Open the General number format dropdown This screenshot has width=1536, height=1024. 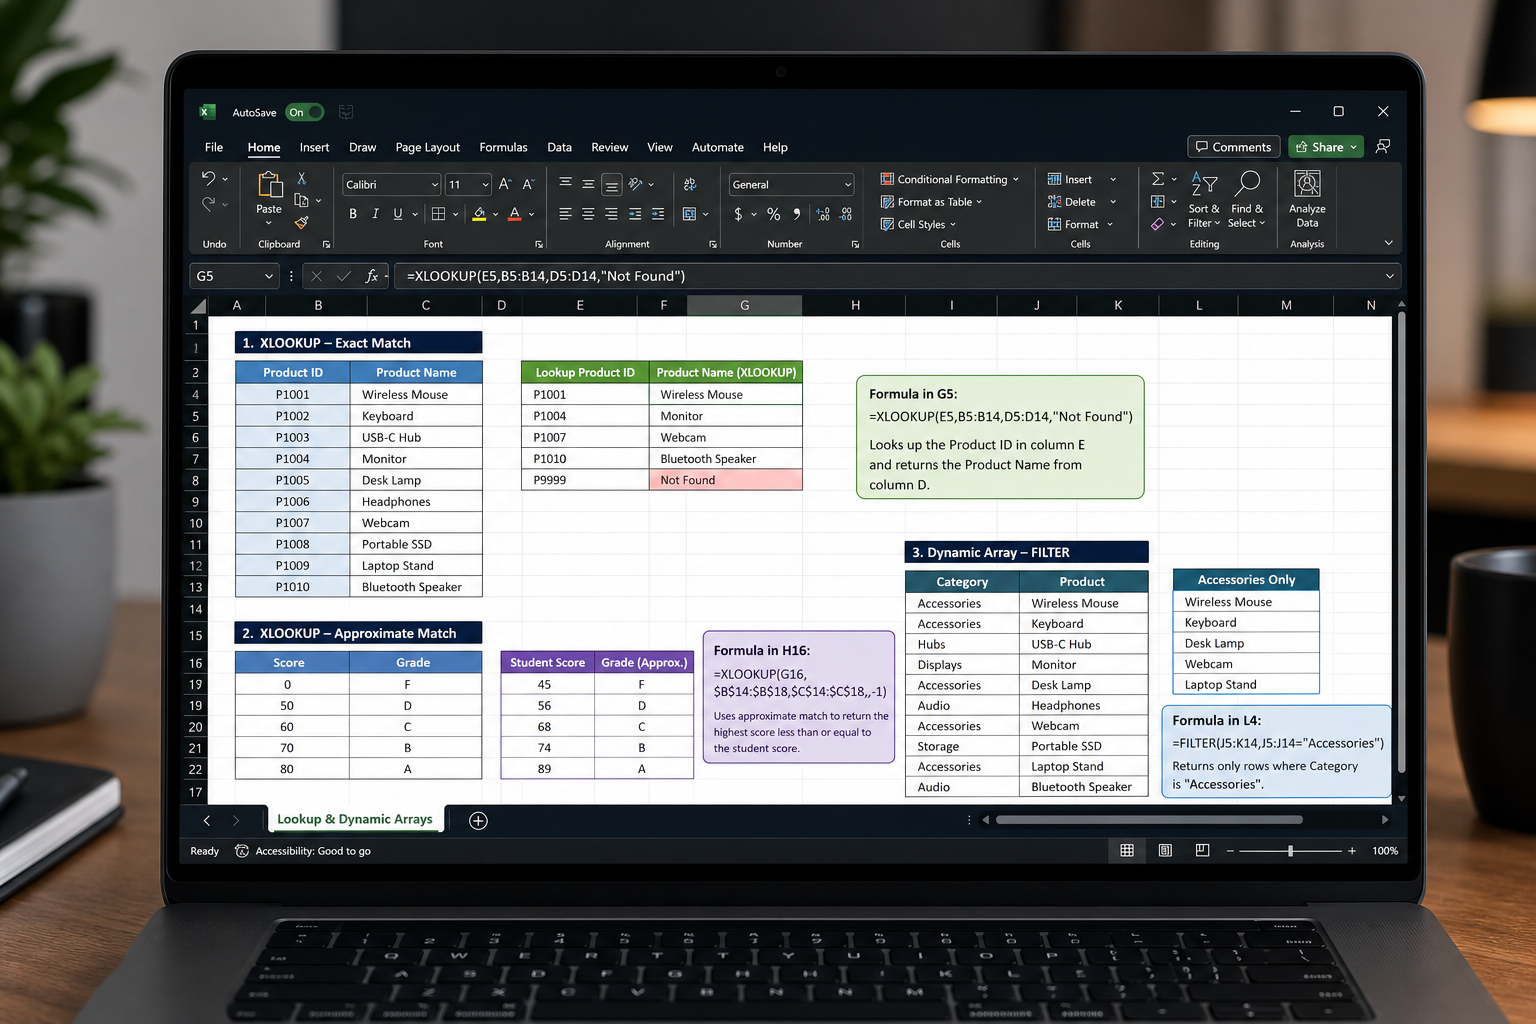847,185
